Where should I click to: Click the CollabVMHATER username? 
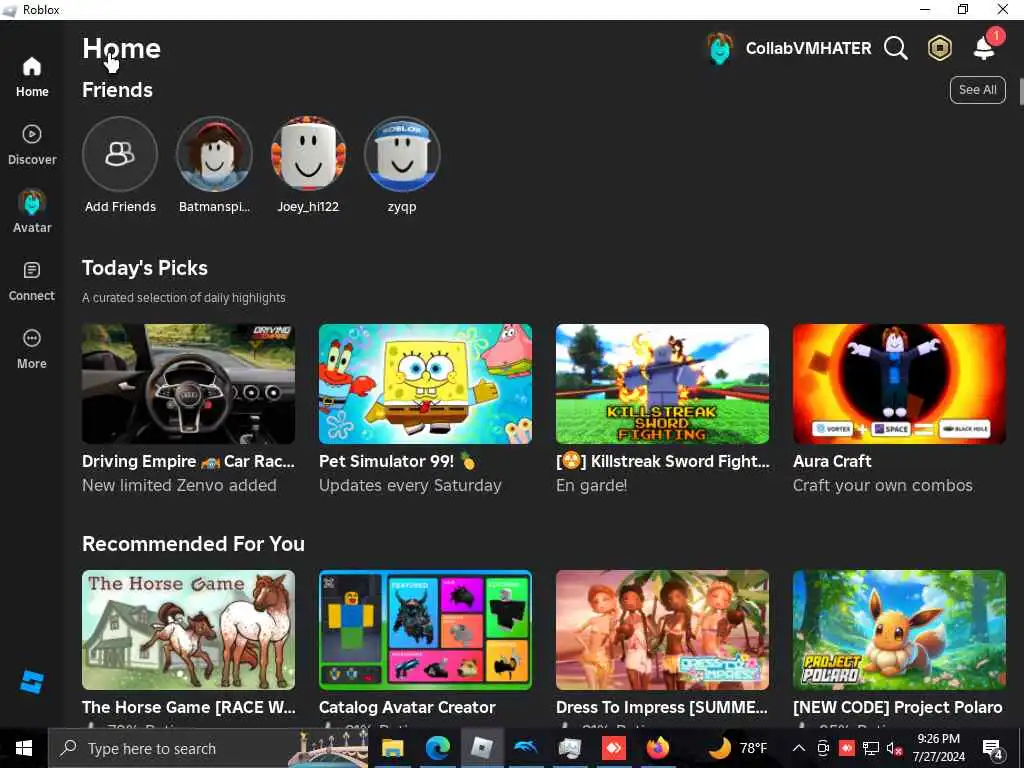808,48
